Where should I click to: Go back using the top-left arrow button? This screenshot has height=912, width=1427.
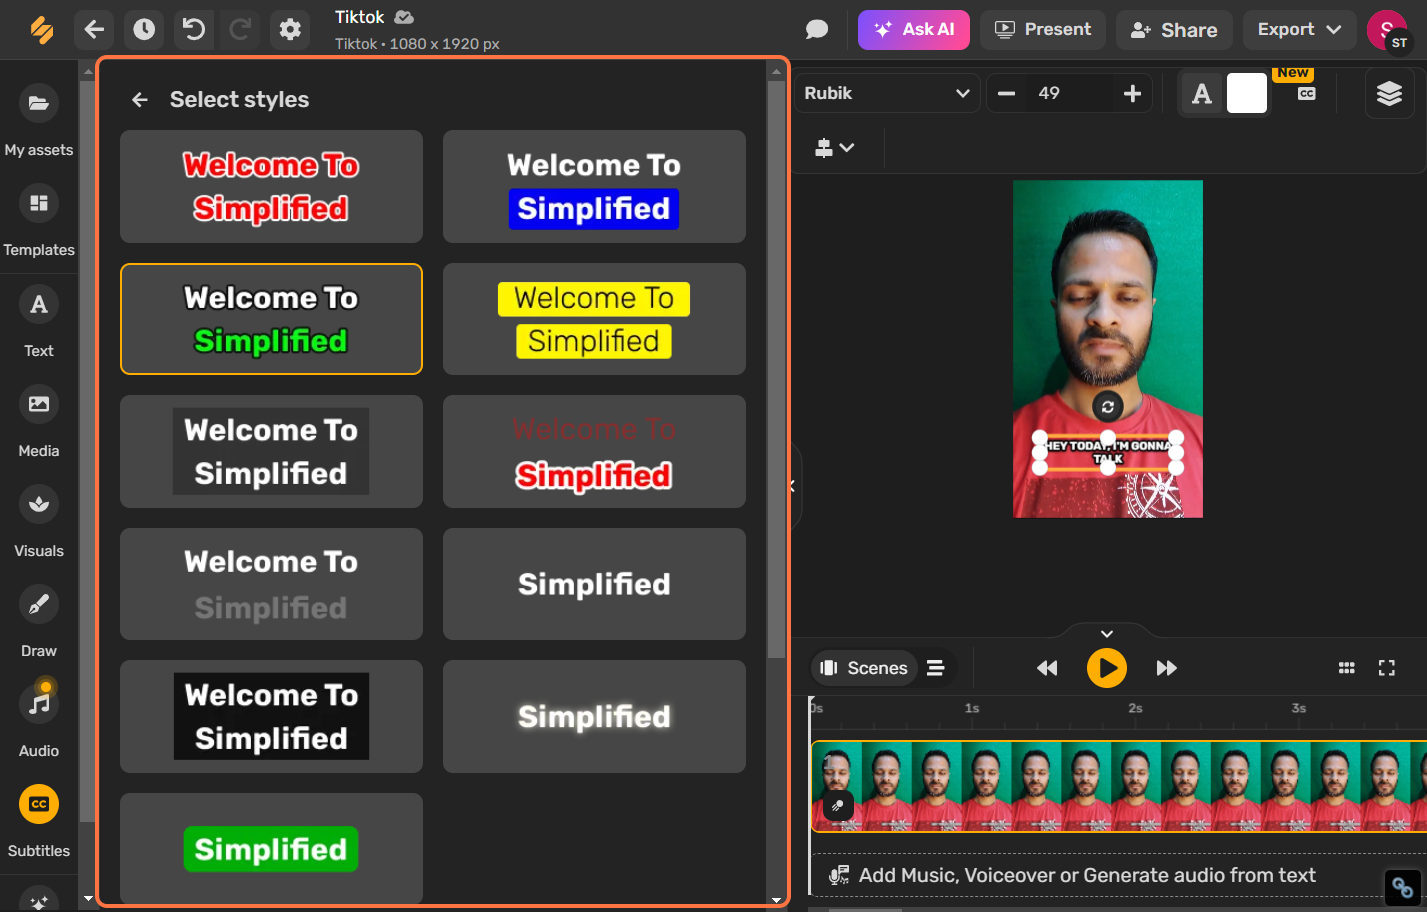94,30
